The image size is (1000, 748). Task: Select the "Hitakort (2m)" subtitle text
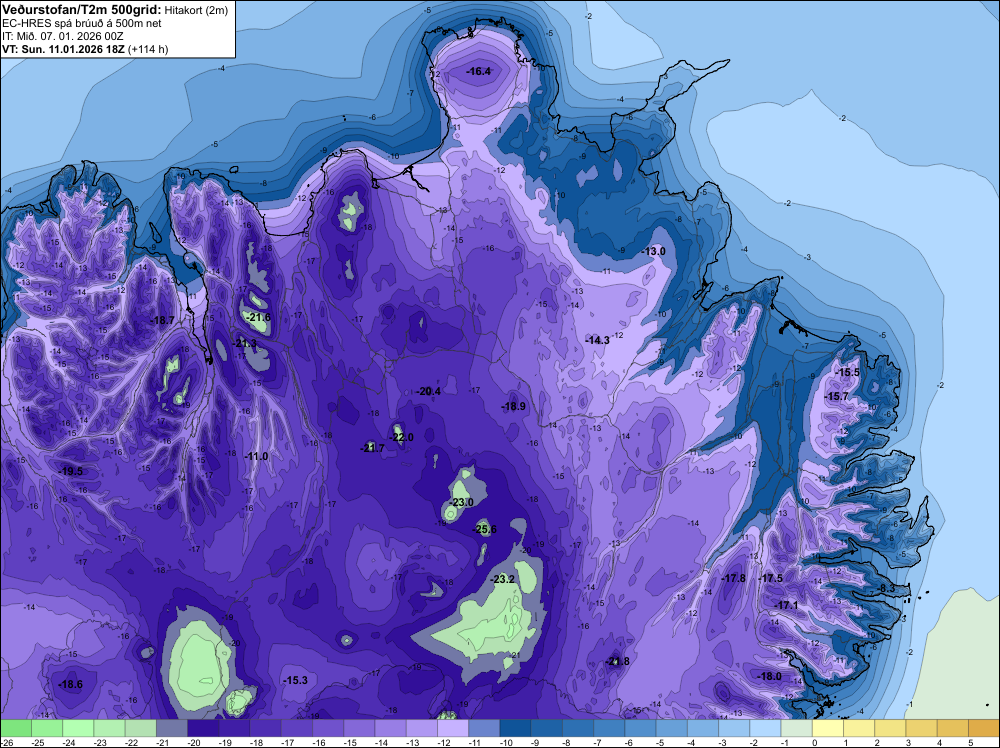point(196,10)
